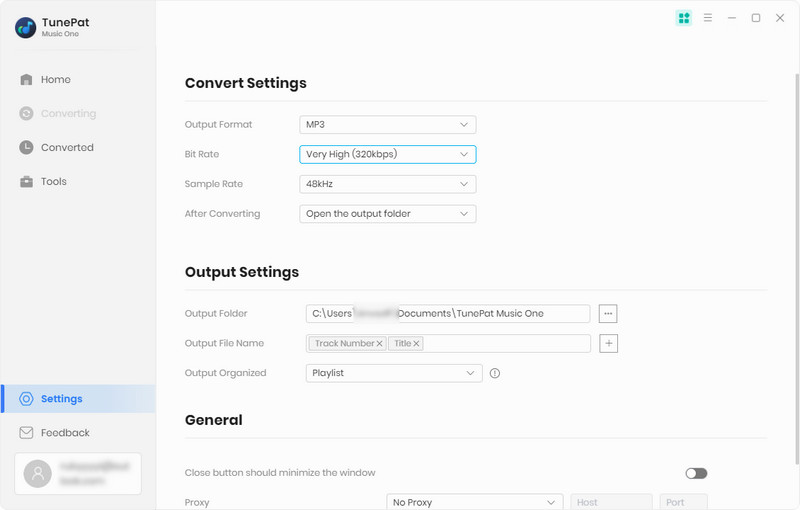
Task: Click the Convert Settings heading
Action: (x=245, y=83)
